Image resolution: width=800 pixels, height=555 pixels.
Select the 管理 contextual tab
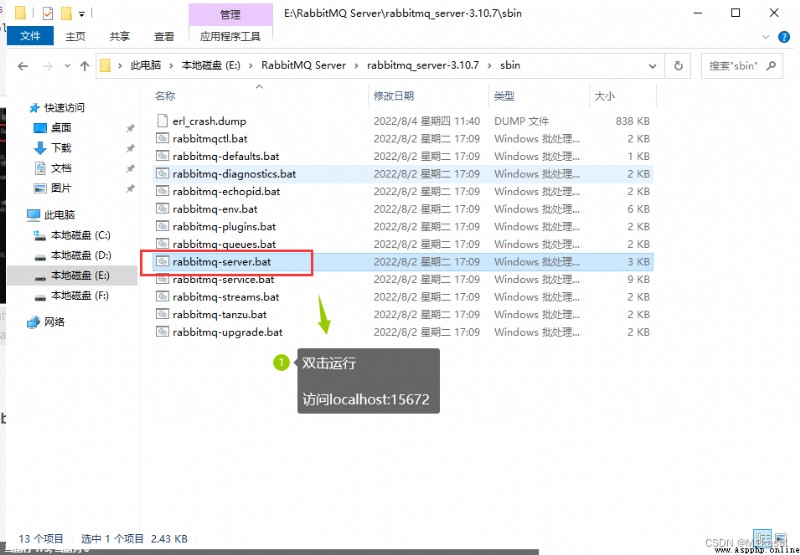pos(230,15)
